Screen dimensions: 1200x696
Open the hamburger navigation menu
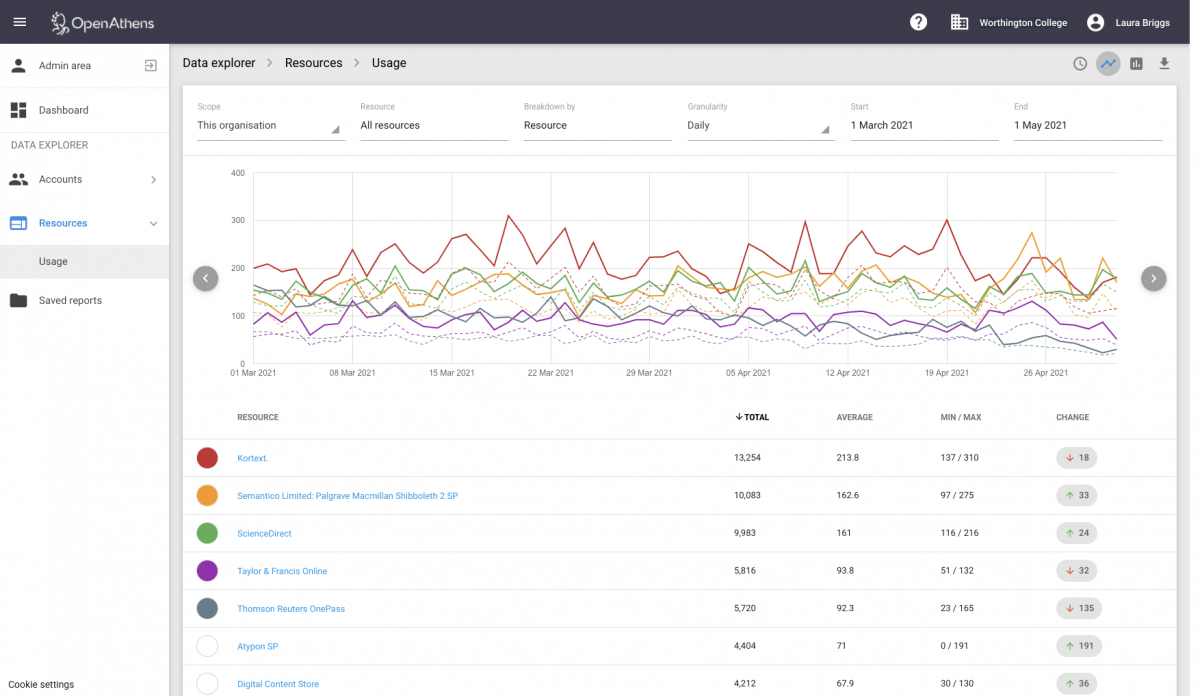coord(20,22)
